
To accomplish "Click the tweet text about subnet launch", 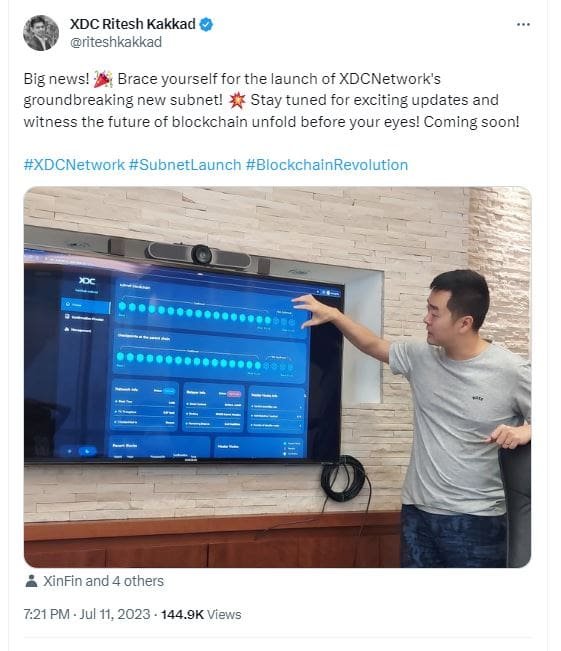I will 272,100.
